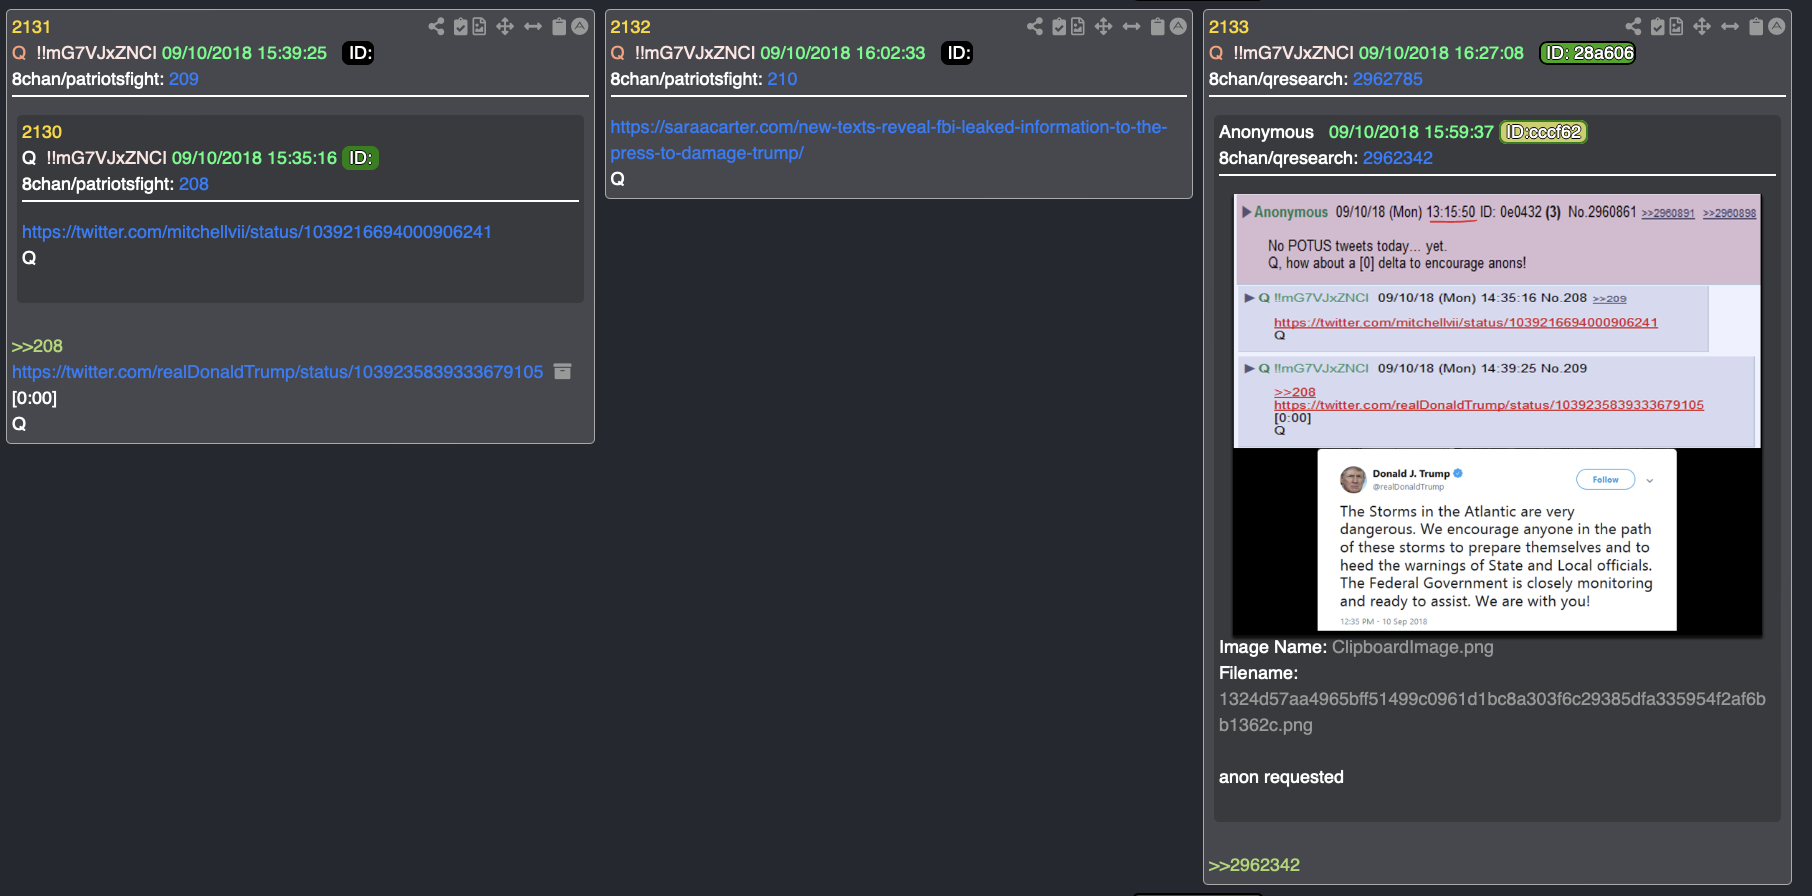Open post number 2131 heading
Image resolution: width=1812 pixels, height=896 pixels.
(31, 27)
